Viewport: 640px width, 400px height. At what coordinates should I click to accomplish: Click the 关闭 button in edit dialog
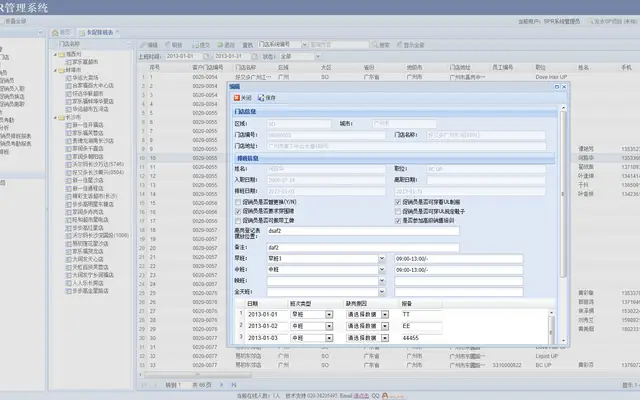[x=242, y=98]
